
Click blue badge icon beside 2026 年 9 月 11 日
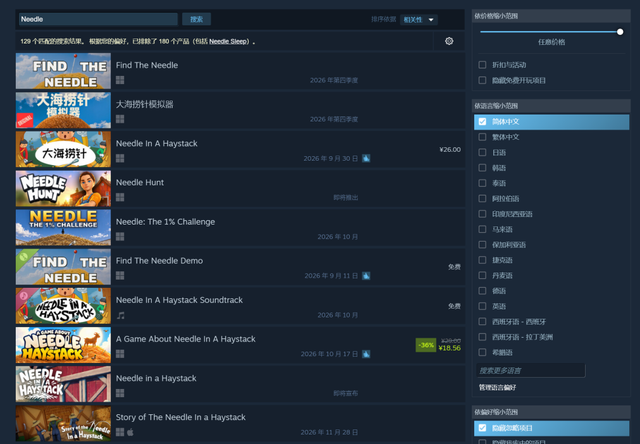click(x=366, y=276)
